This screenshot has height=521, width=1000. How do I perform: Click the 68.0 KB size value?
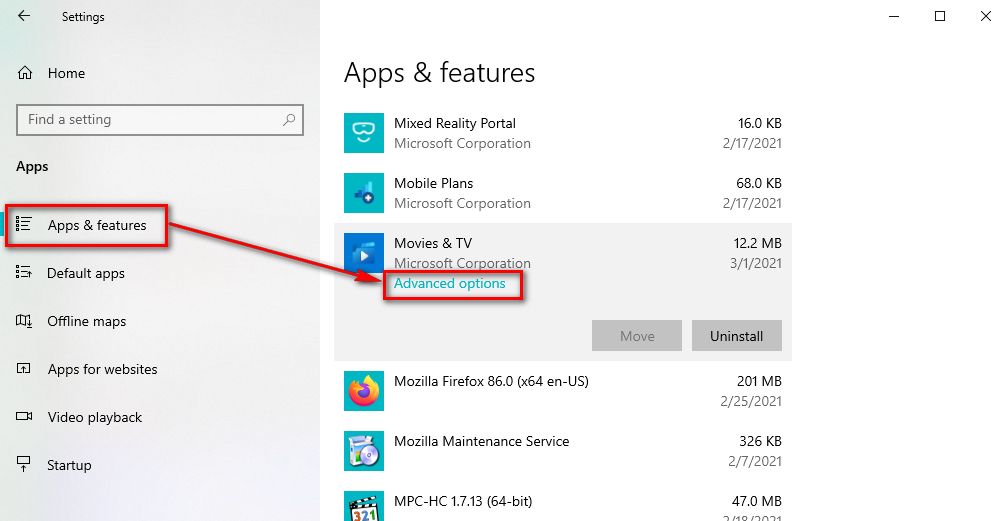pyautogui.click(x=759, y=183)
